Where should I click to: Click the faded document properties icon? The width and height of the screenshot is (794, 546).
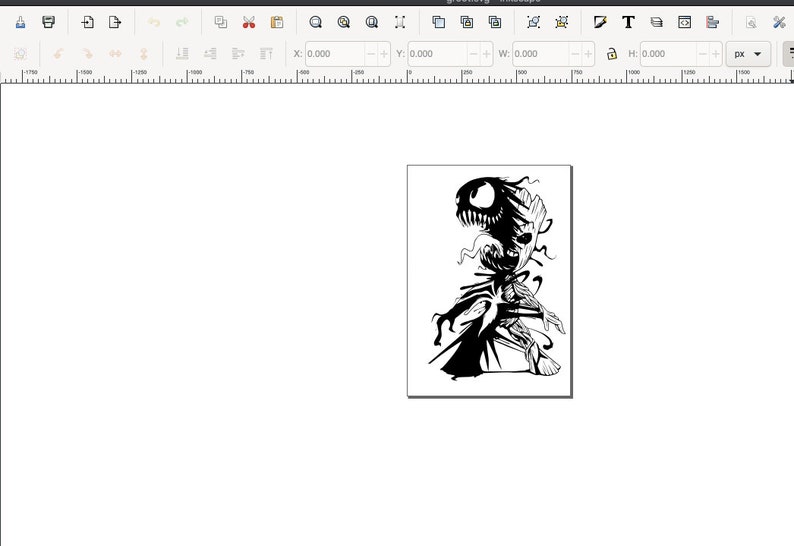pyautogui.click(x=751, y=22)
